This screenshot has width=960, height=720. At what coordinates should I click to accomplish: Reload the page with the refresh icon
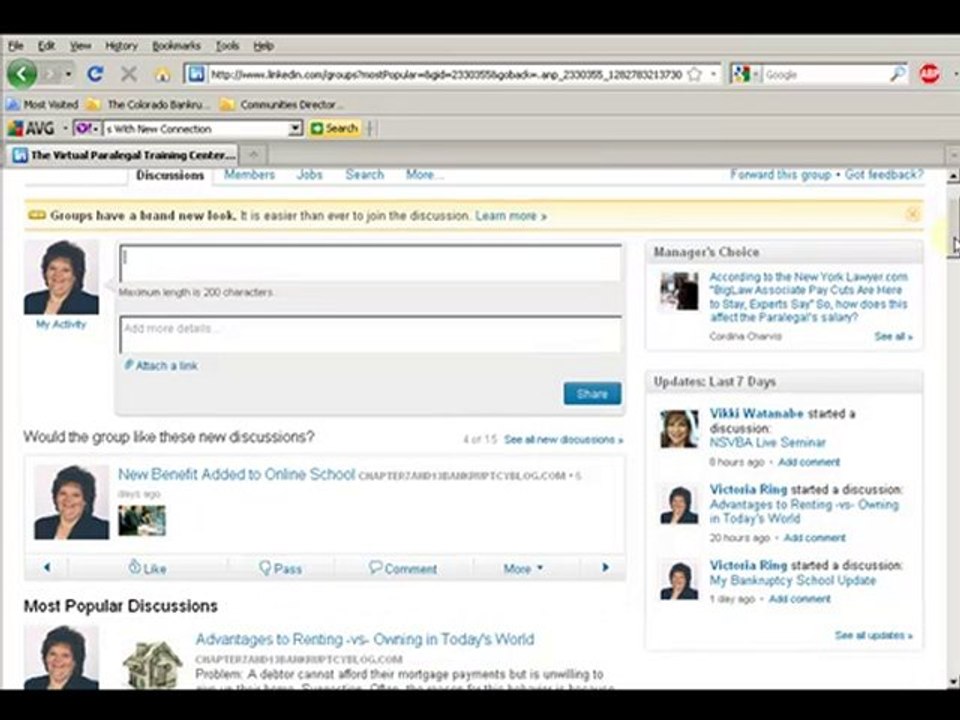coord(95,74)
